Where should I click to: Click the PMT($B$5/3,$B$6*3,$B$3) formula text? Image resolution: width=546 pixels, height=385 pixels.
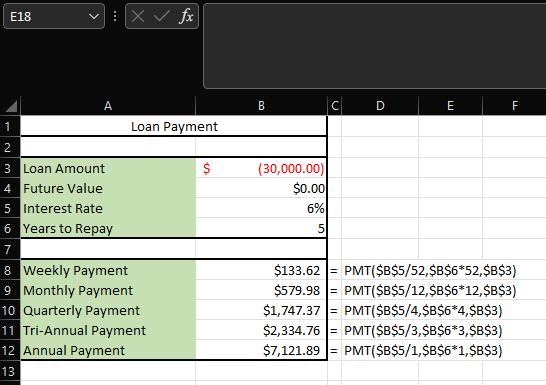pyautogui.click(x=423, y=330)
